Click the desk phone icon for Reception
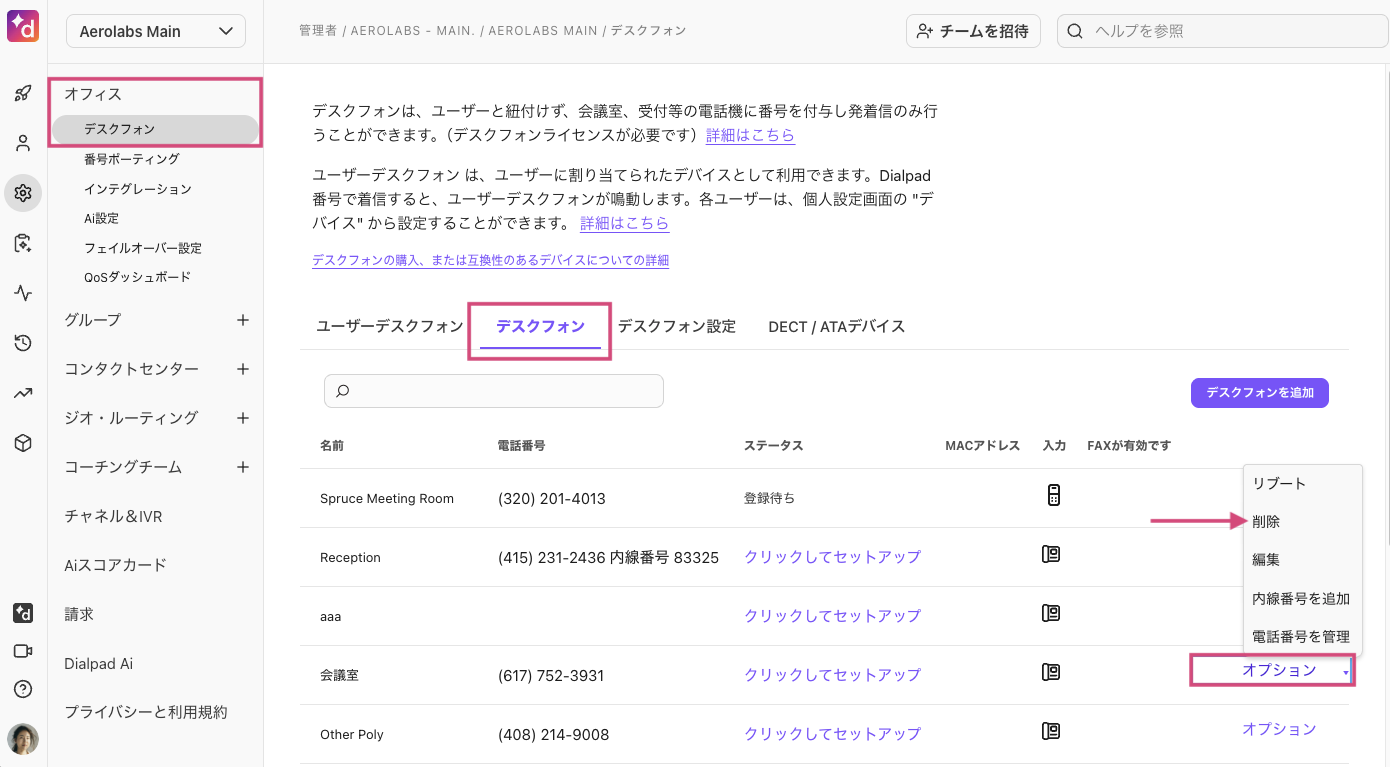The height and width of the screenshot is (767, 1390). 1051,555
